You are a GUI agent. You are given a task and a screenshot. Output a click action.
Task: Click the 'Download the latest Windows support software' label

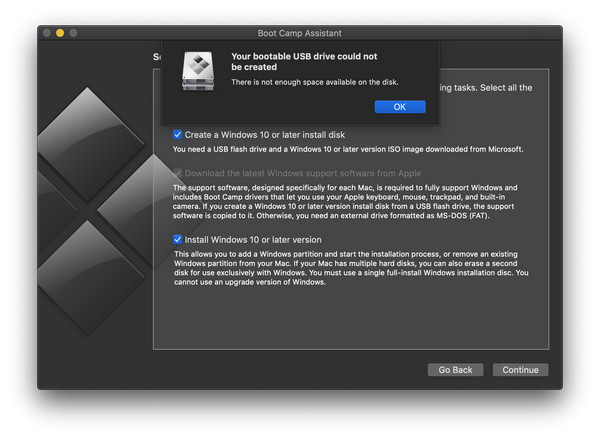303,173
